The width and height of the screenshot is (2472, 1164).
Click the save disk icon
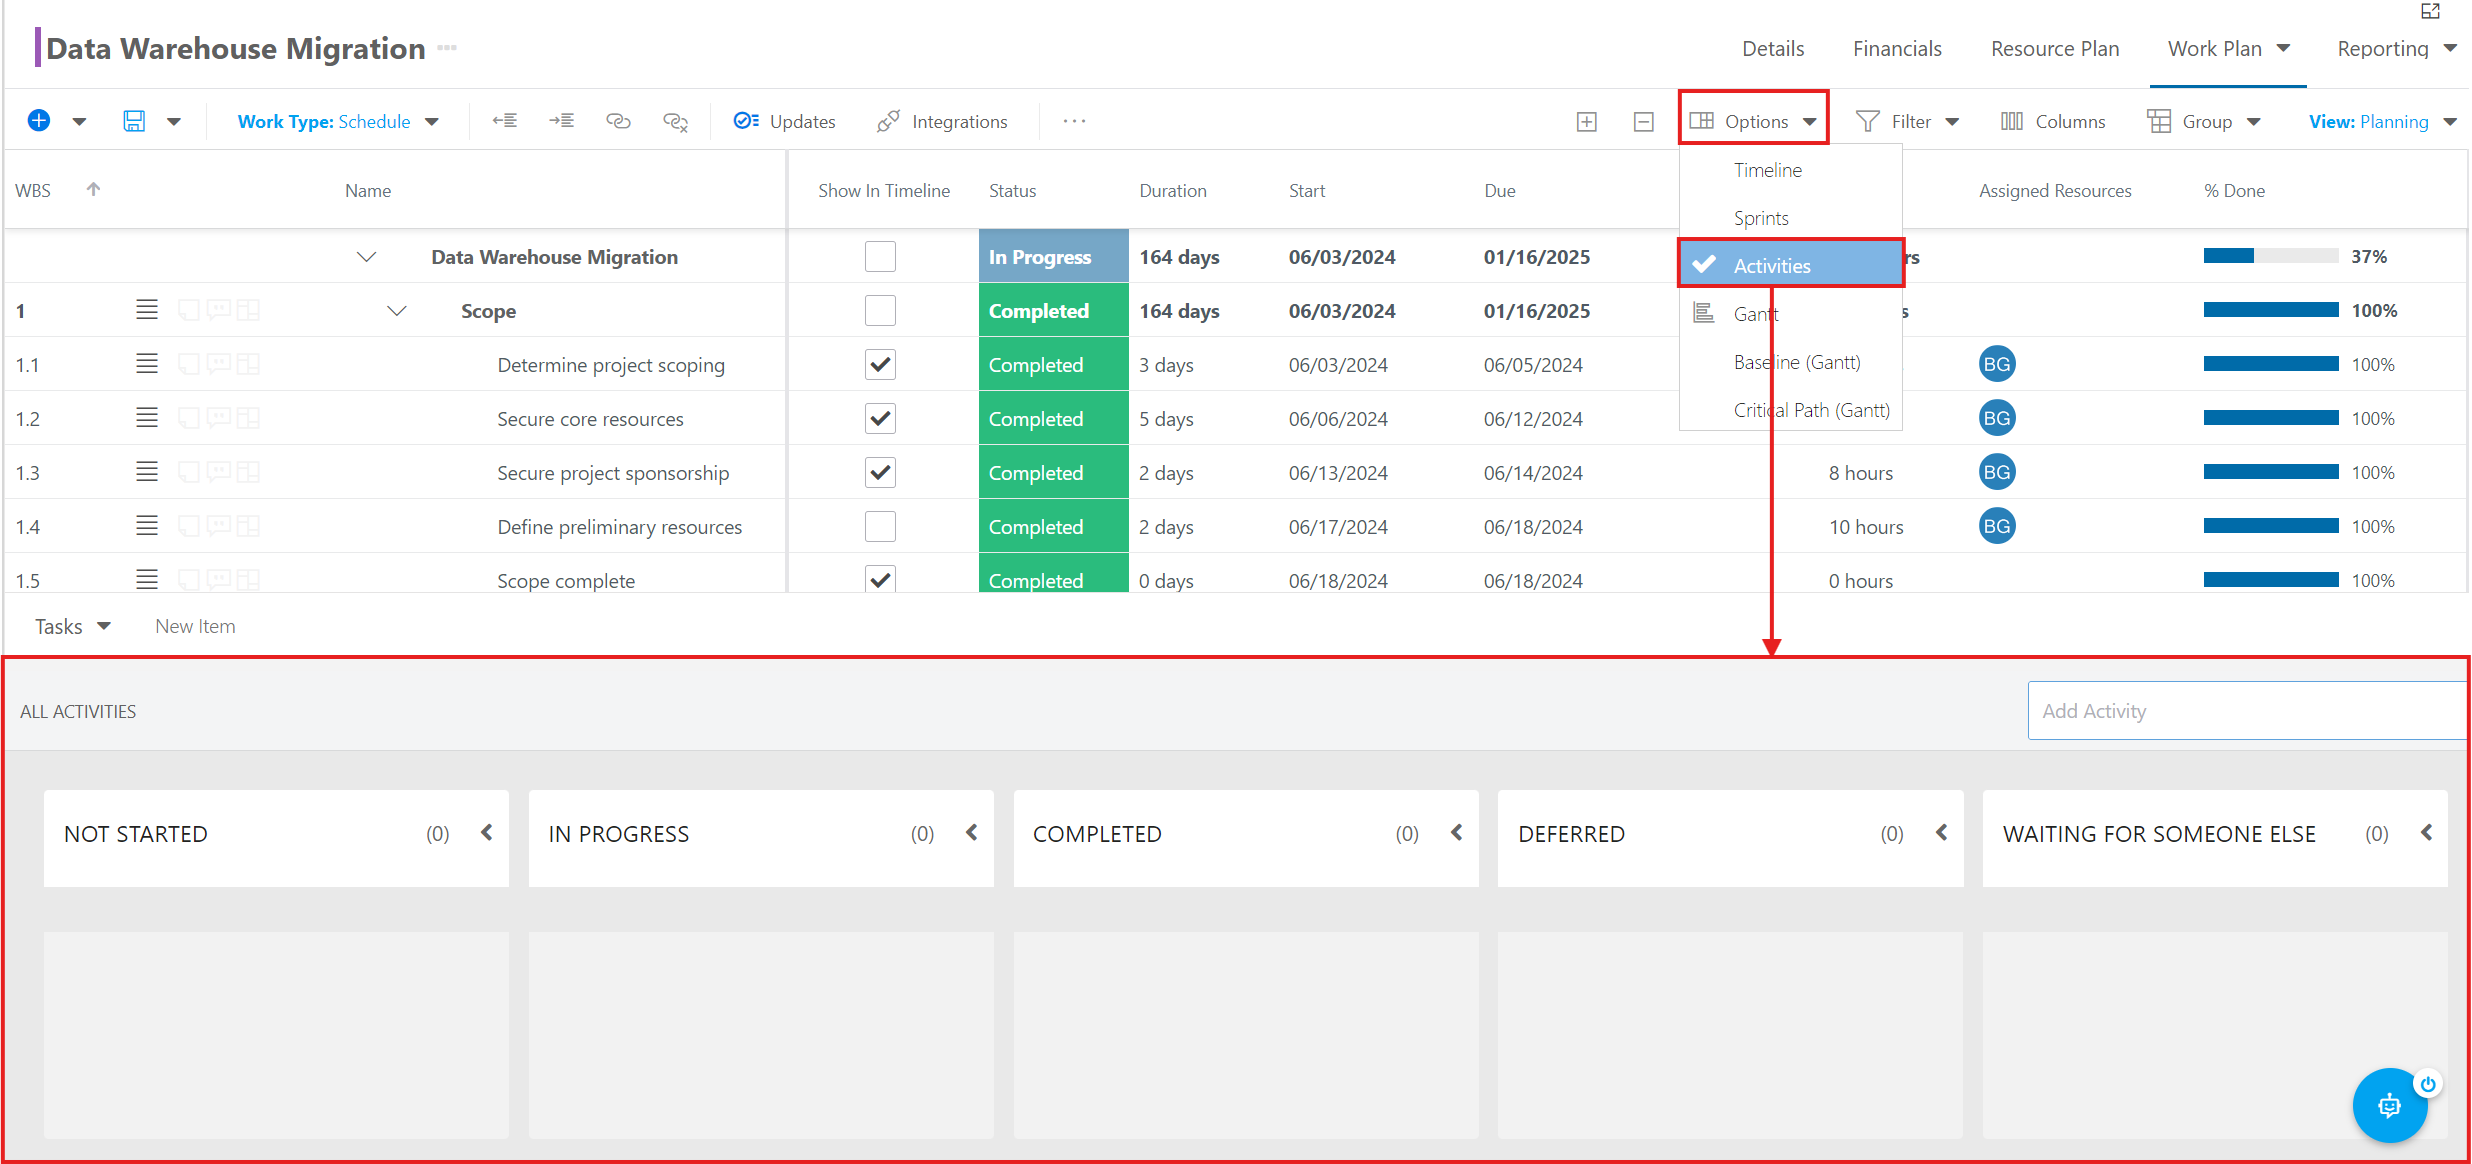[134, 121]
